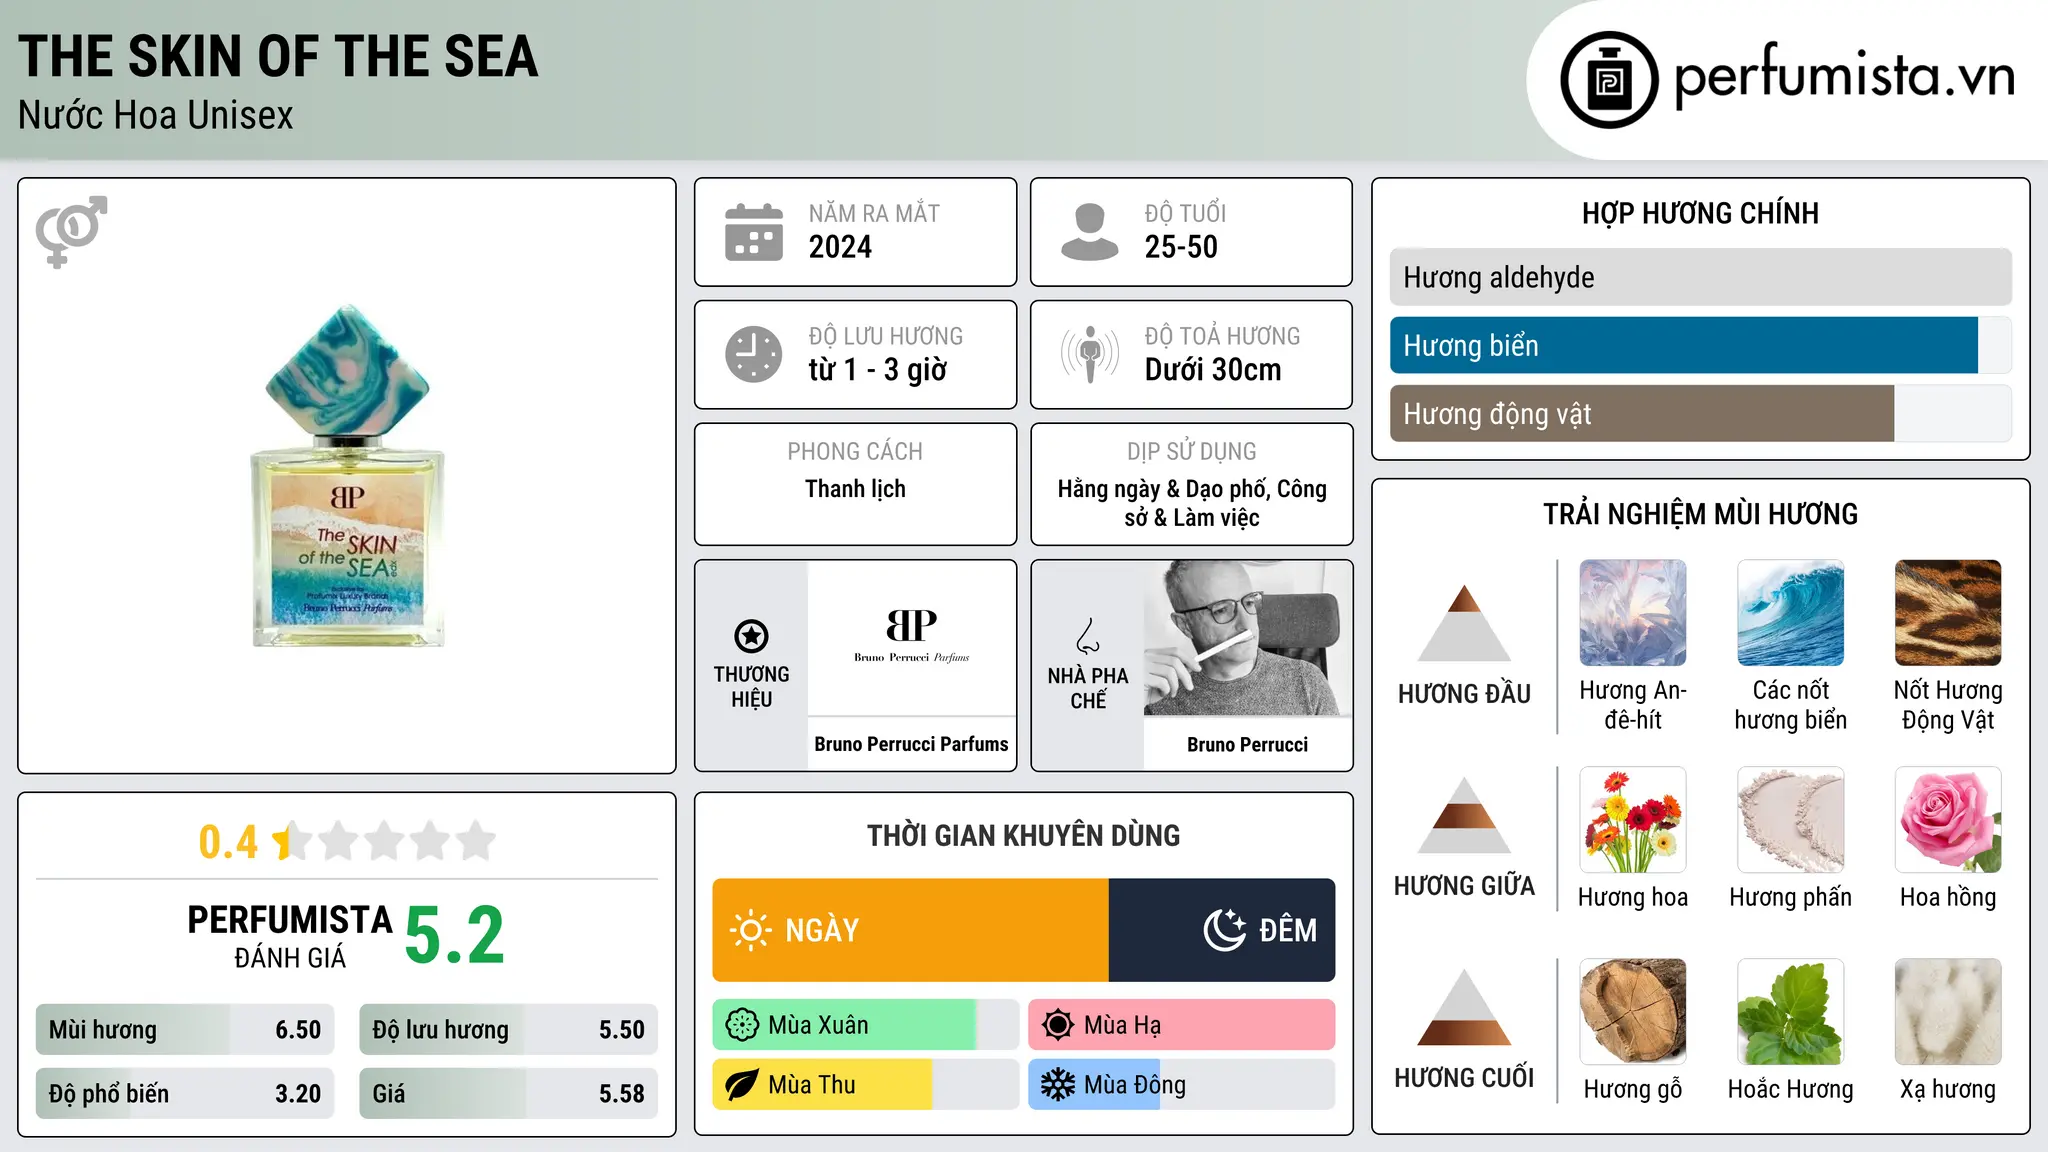Click the orange Ngày time bar
This screenshot has height=1152, width=2048.
tap(910, 930)
